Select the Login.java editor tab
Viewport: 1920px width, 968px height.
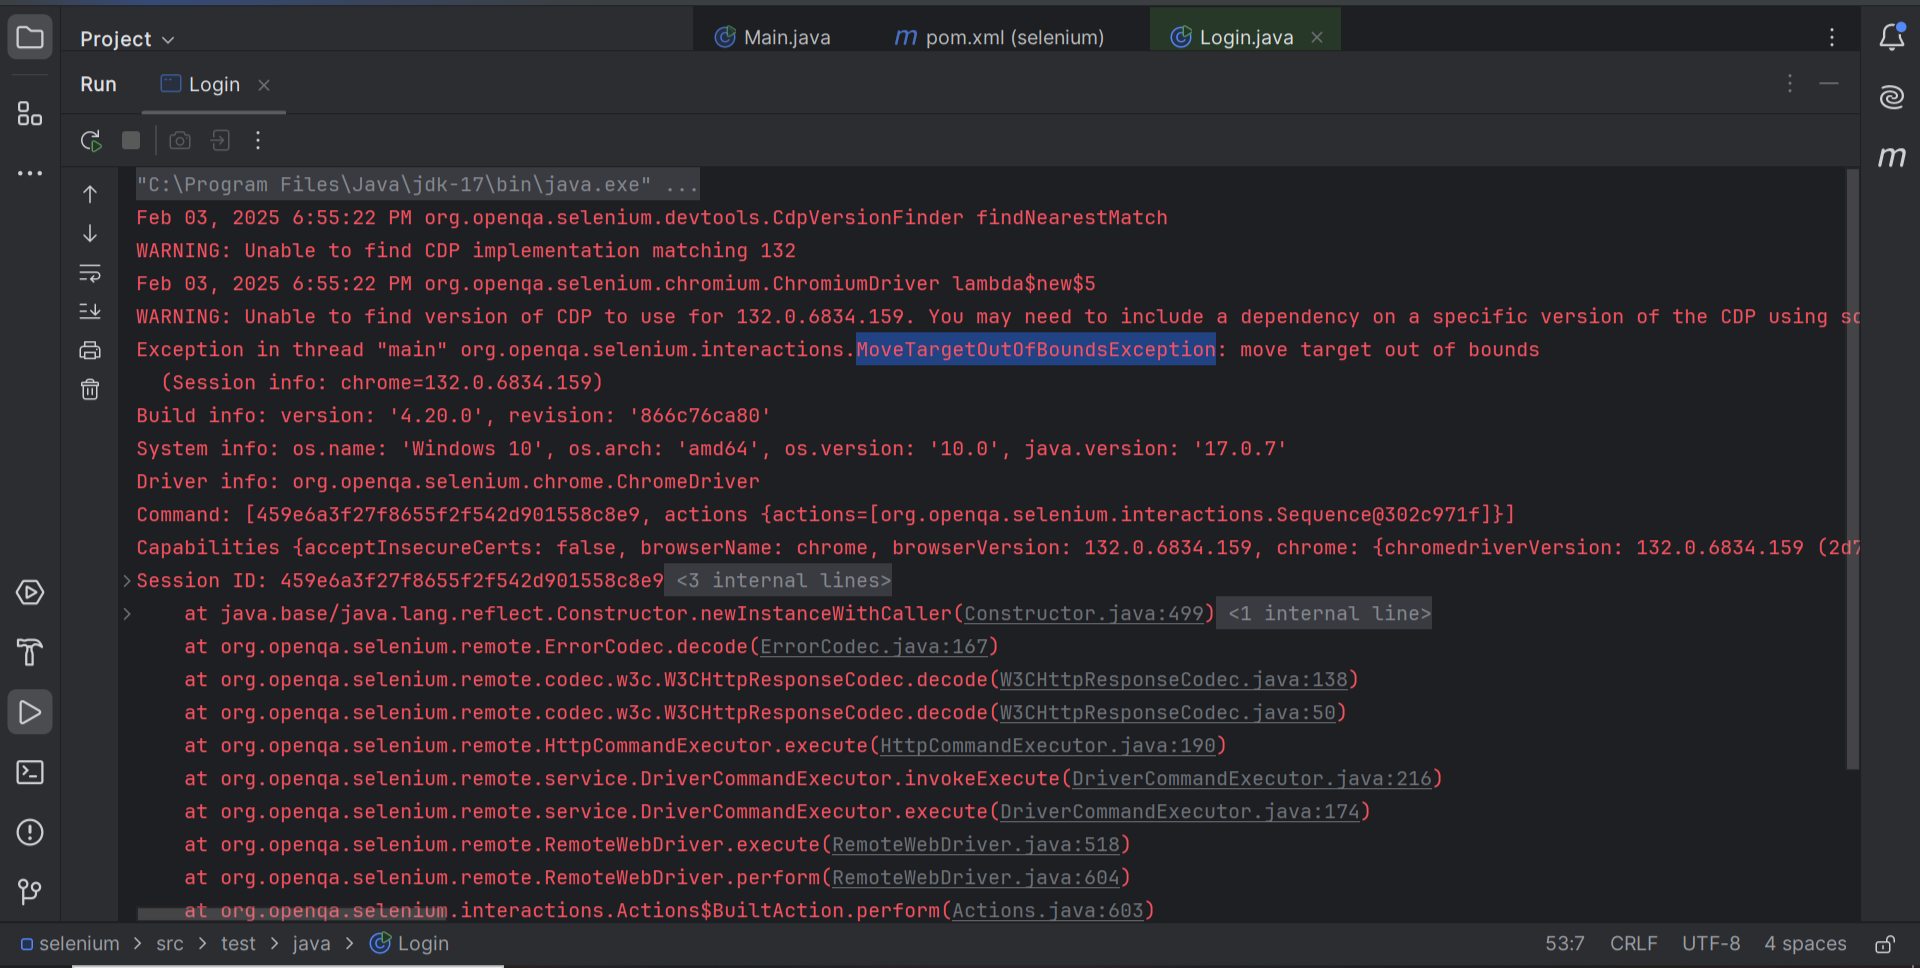point(1245,38)
